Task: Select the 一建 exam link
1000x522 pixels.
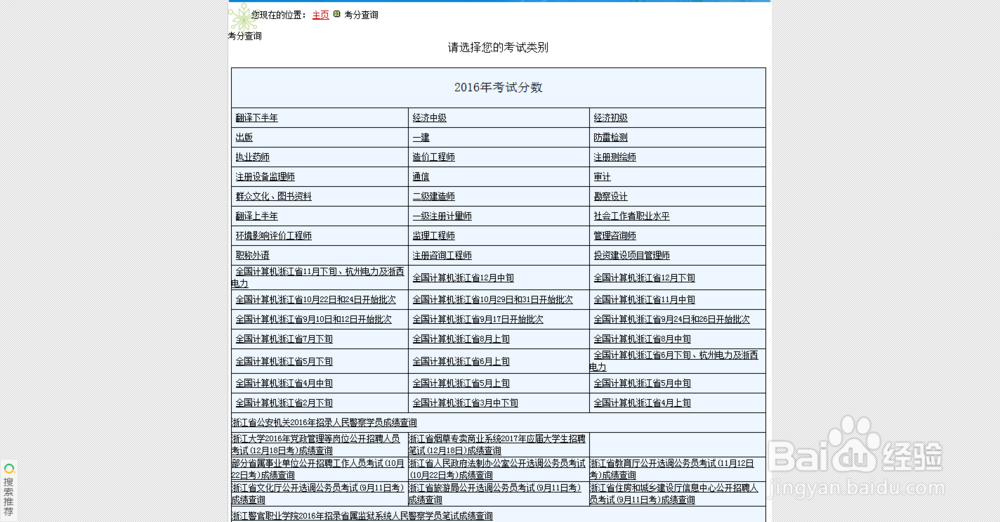Action: (x=421, y=137)
